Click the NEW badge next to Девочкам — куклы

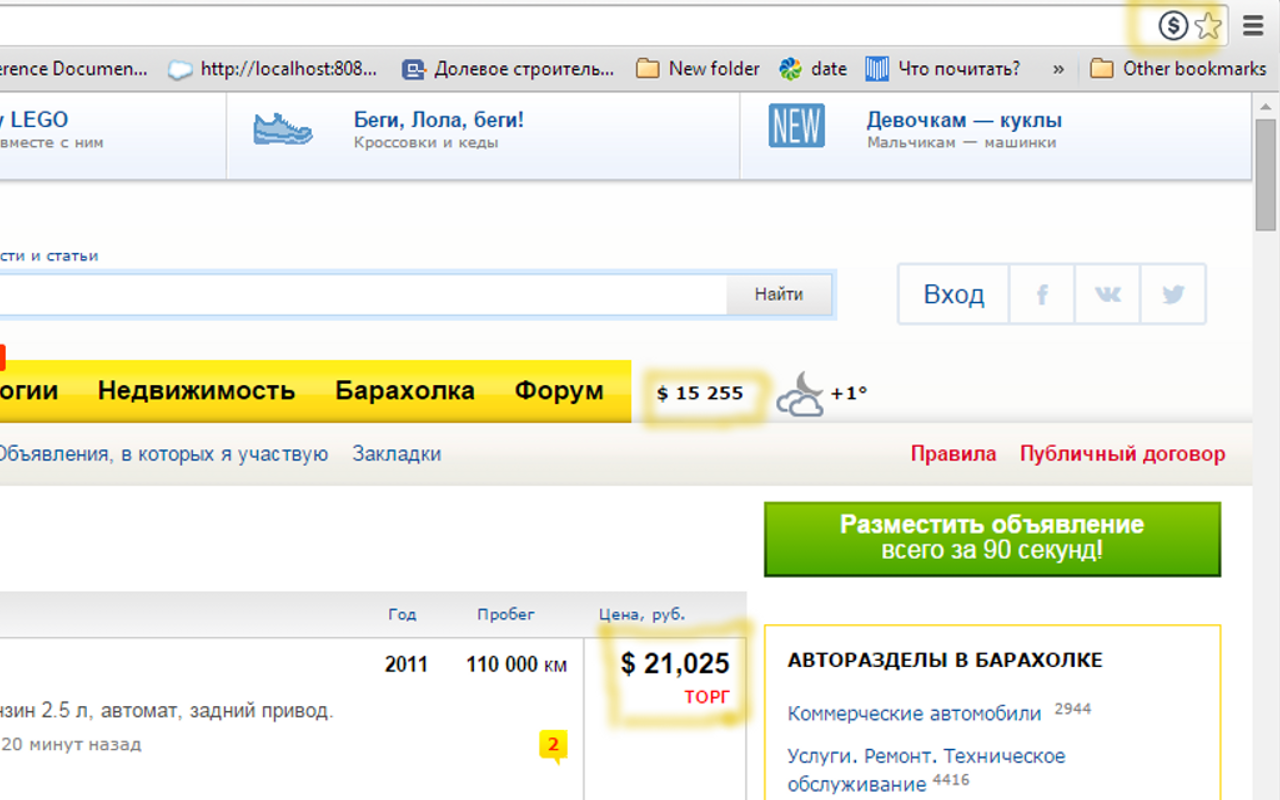point(796,127)
